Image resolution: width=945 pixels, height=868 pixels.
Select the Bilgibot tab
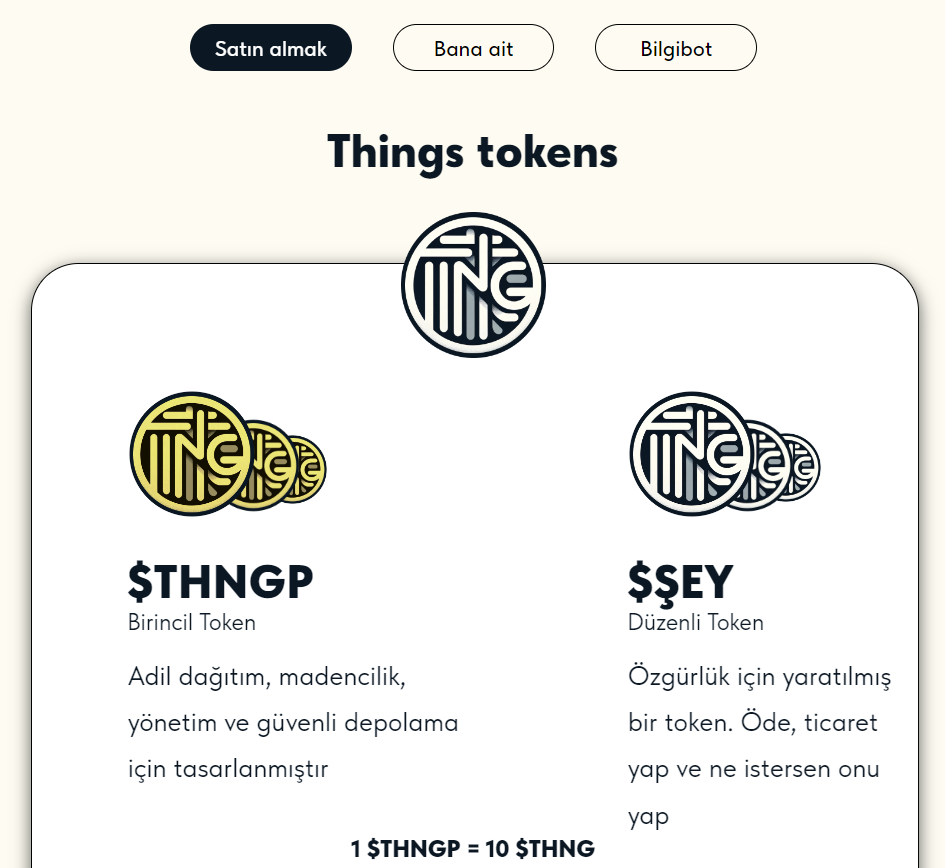coord(676,48)
